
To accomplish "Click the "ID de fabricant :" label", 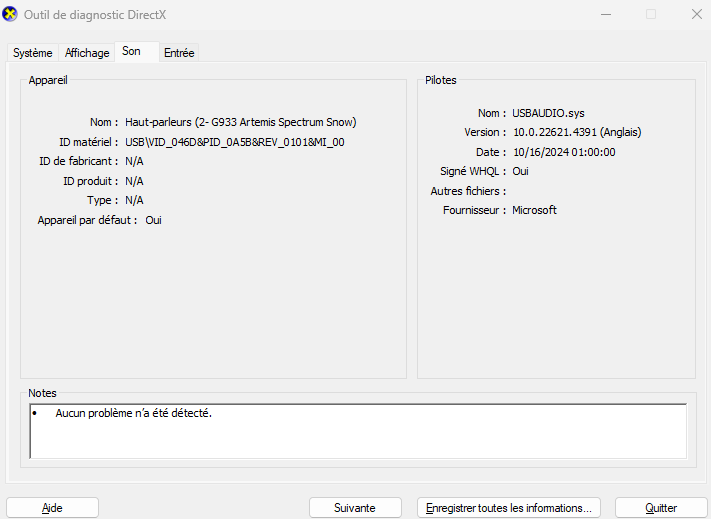I will pos(79,161).
